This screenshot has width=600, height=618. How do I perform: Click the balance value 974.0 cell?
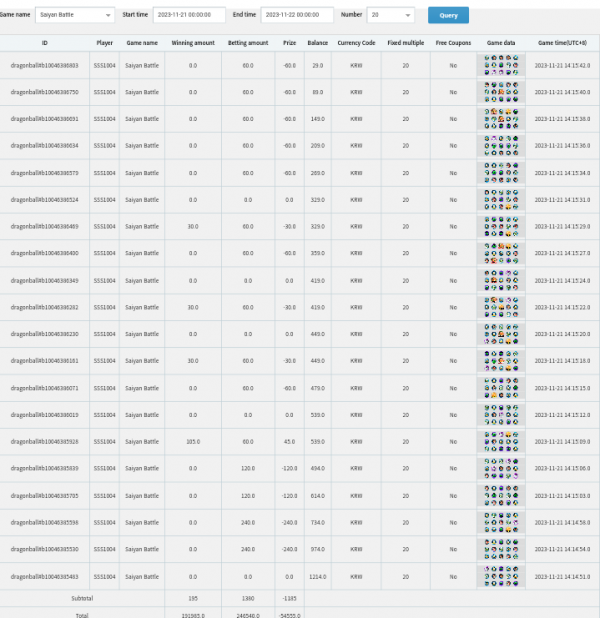317,549
